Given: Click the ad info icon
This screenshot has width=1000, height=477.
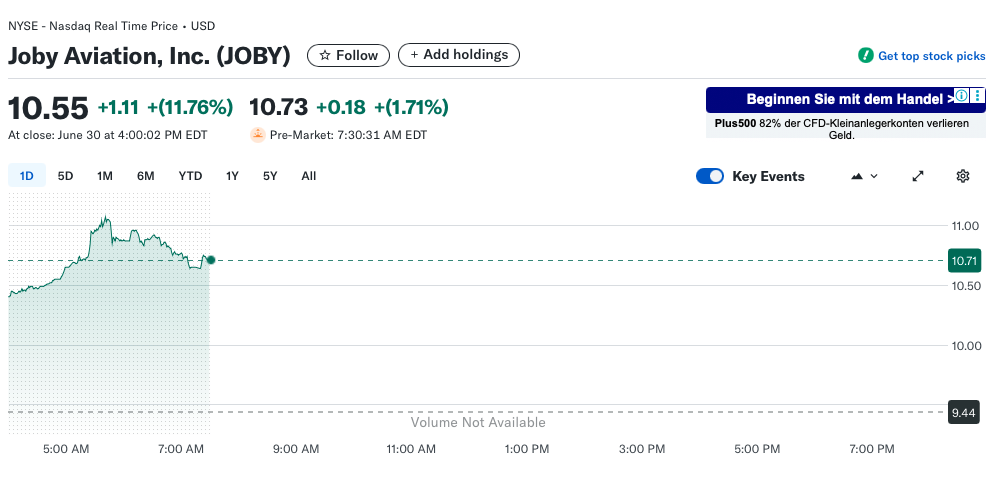Looking at the screenshot, I should (961, 97).
